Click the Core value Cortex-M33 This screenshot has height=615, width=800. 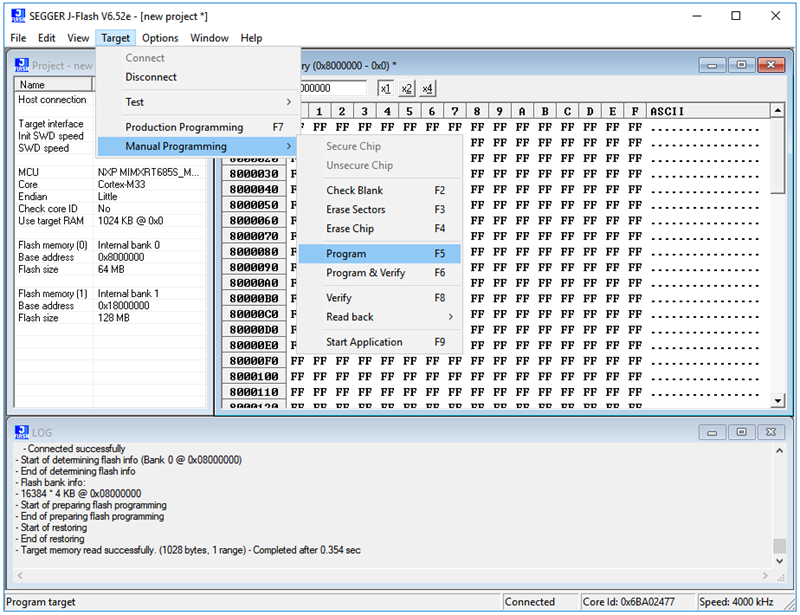pyautogui.click(x=121, y=184)
